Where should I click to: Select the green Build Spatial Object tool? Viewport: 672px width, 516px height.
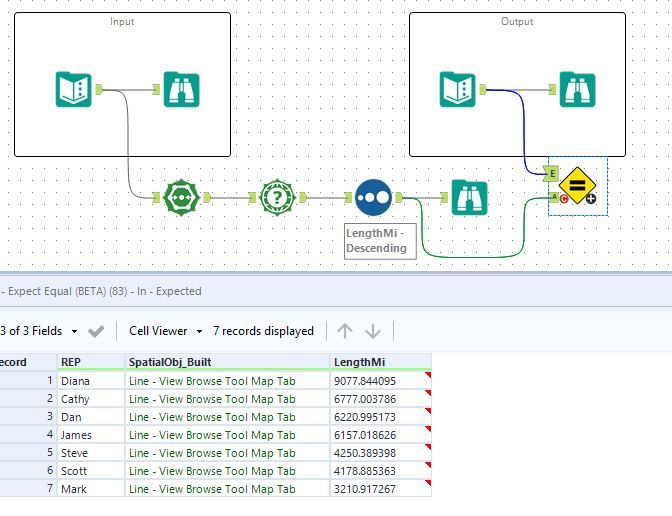182,198
